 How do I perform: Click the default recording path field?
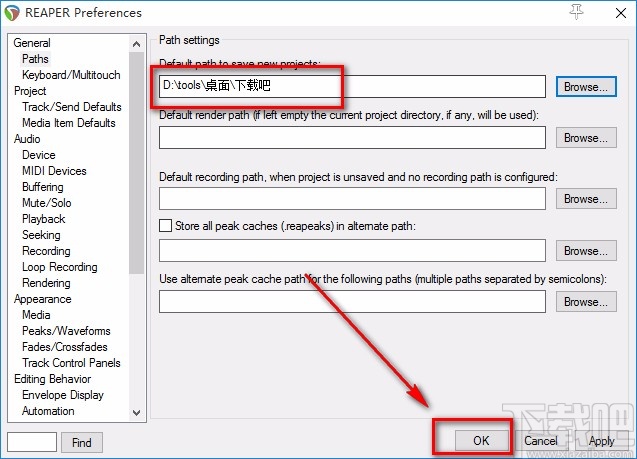click(352, 199)
